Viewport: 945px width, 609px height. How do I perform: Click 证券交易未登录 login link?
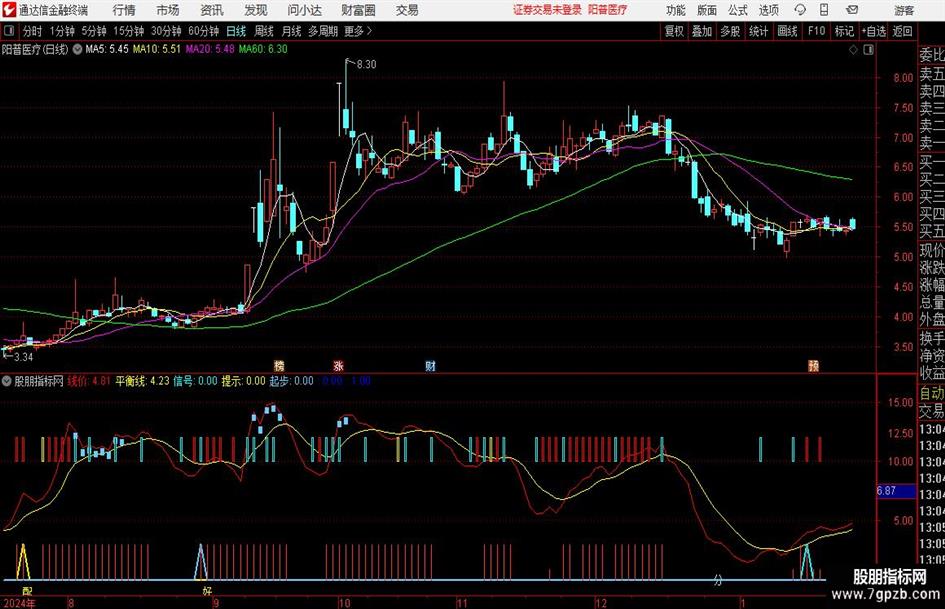[x=548, y=10]
